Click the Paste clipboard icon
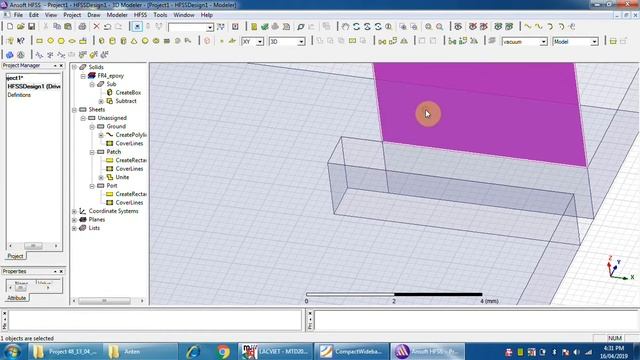640x360 pixels. (68, 27)
